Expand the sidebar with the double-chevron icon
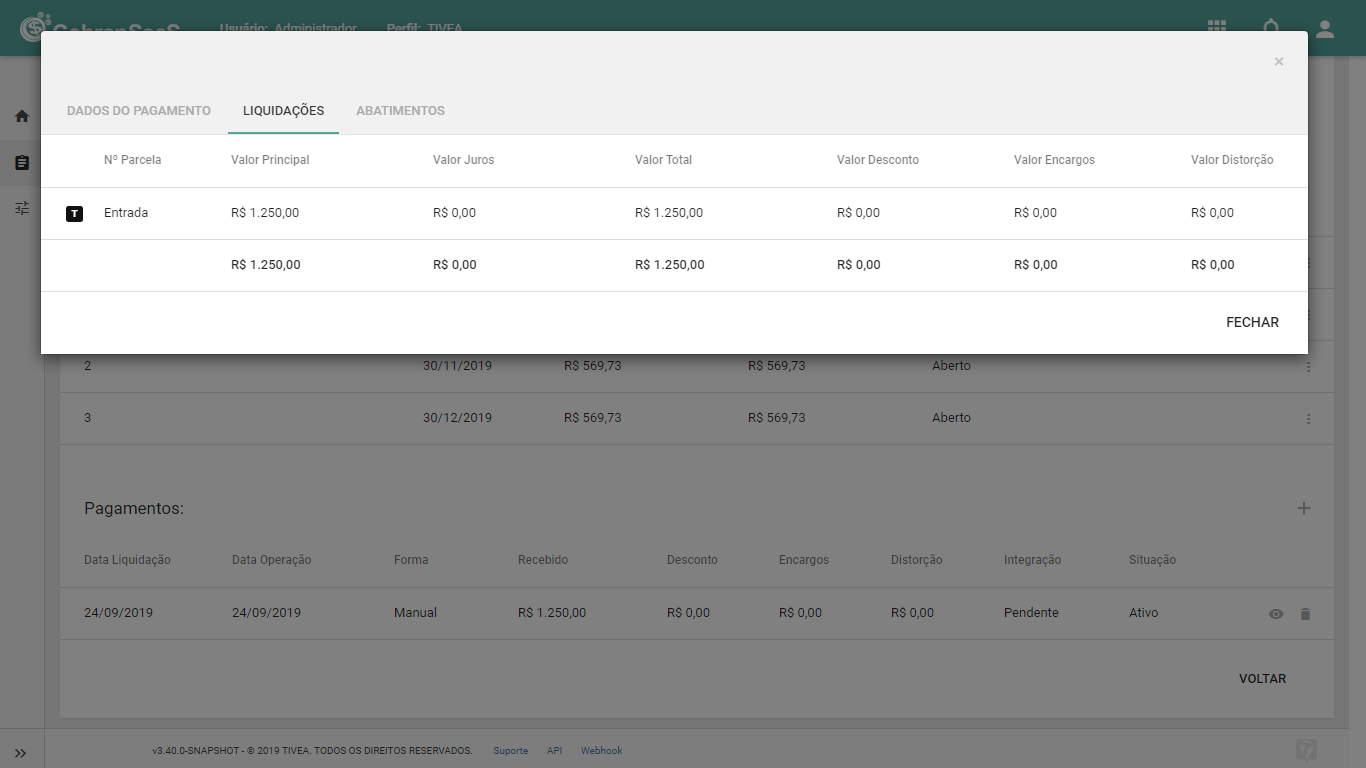This screenshot has height=768, width=1366. coord(21,753)
